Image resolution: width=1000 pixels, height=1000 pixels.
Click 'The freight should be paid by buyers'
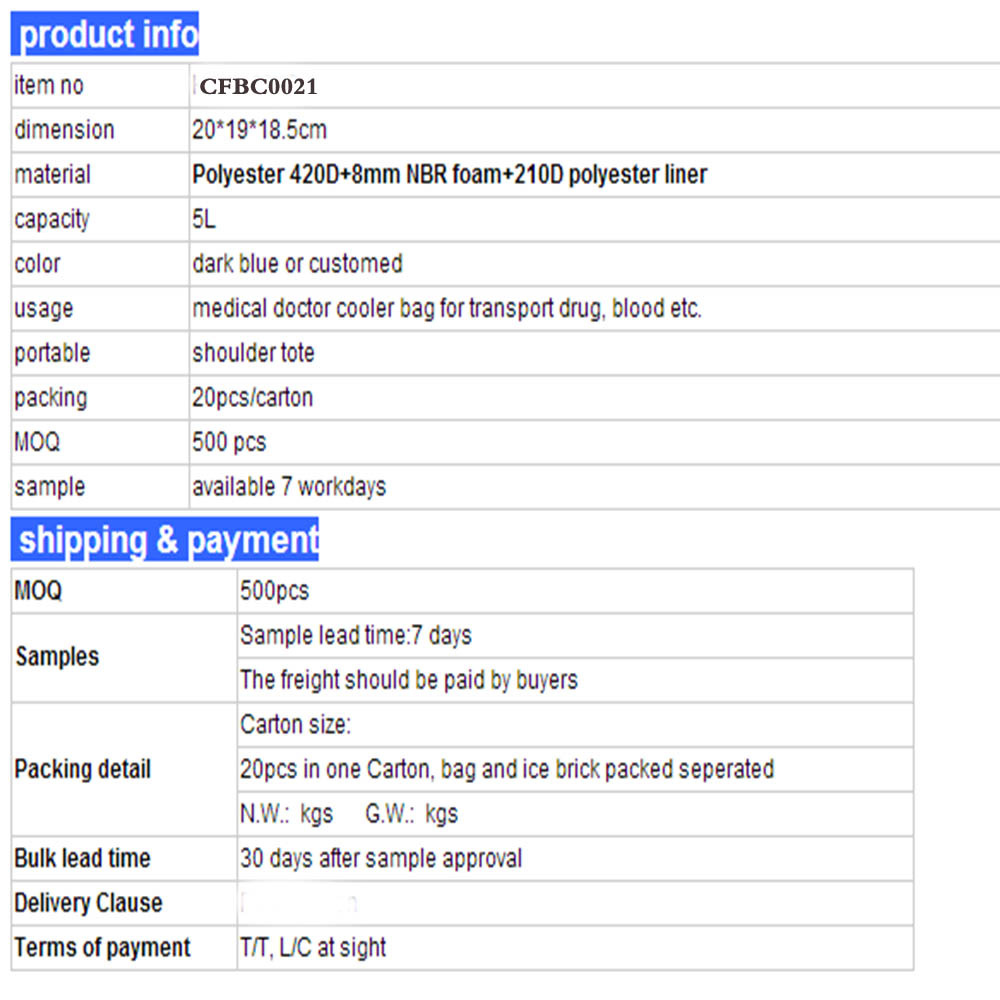click(x=408, y=680)
